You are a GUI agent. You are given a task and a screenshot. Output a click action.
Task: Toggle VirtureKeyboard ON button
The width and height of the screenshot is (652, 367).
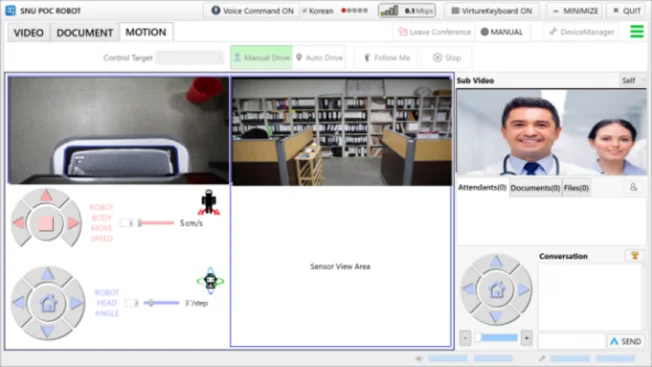point(491,11)
